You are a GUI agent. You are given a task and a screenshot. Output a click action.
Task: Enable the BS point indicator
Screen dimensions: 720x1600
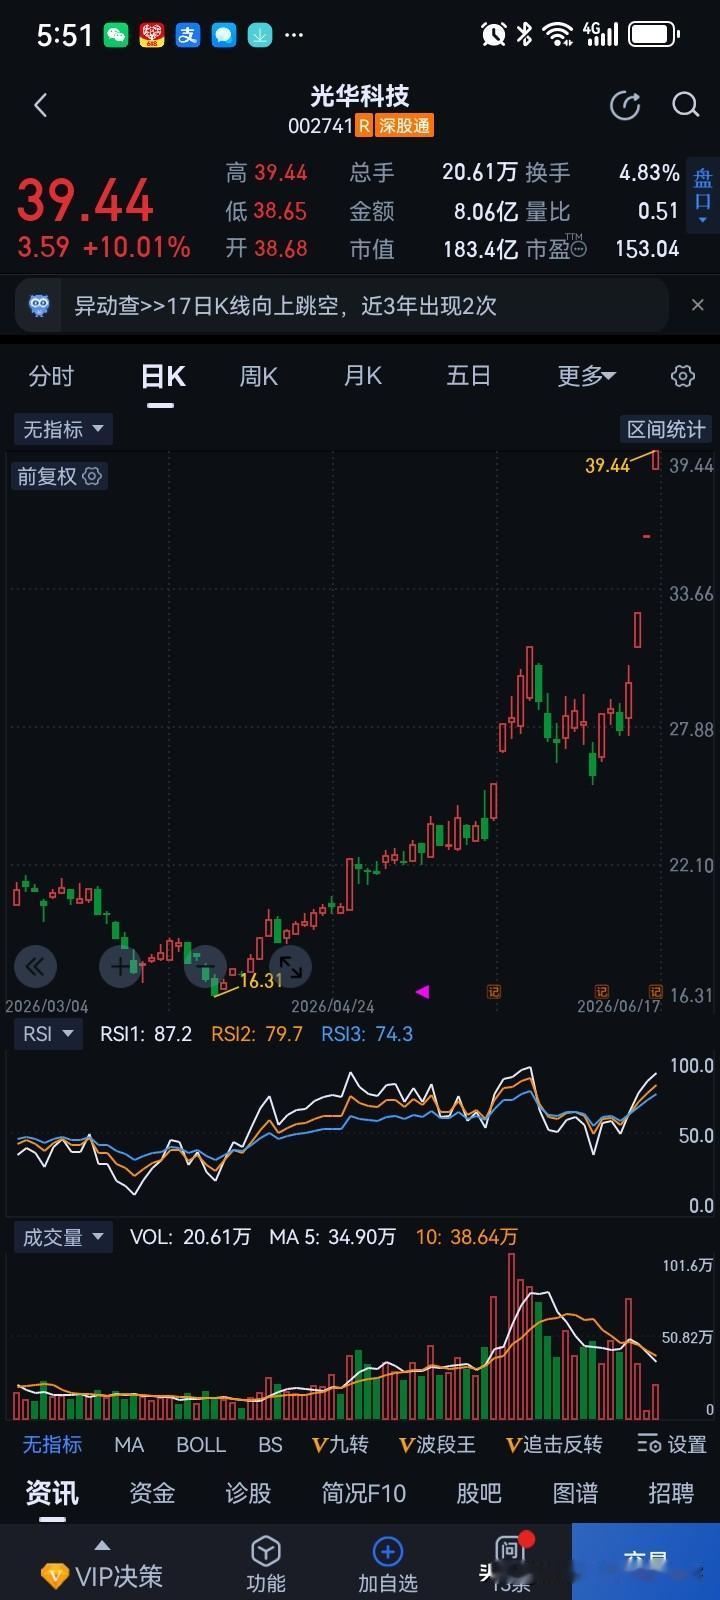(270, 1445)
